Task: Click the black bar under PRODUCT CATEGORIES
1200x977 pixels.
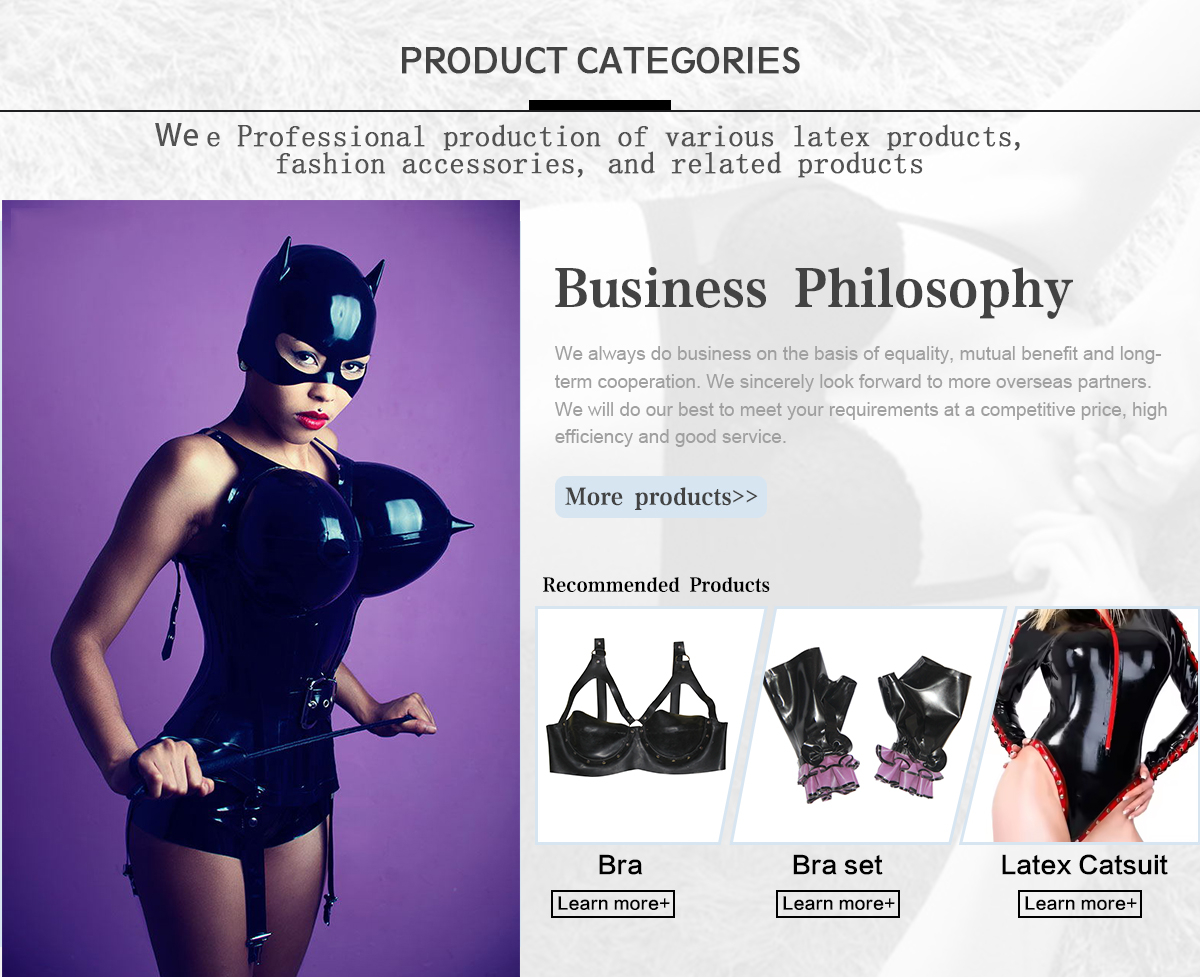Action: [x=600, y=105]
